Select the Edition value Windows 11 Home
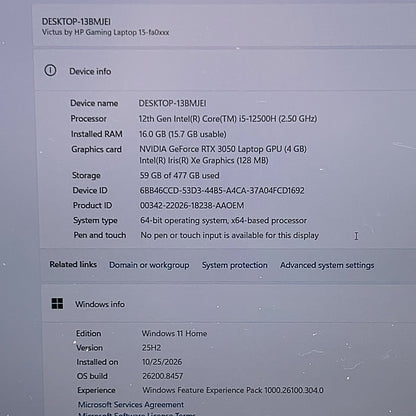 [x=174, y=333]
